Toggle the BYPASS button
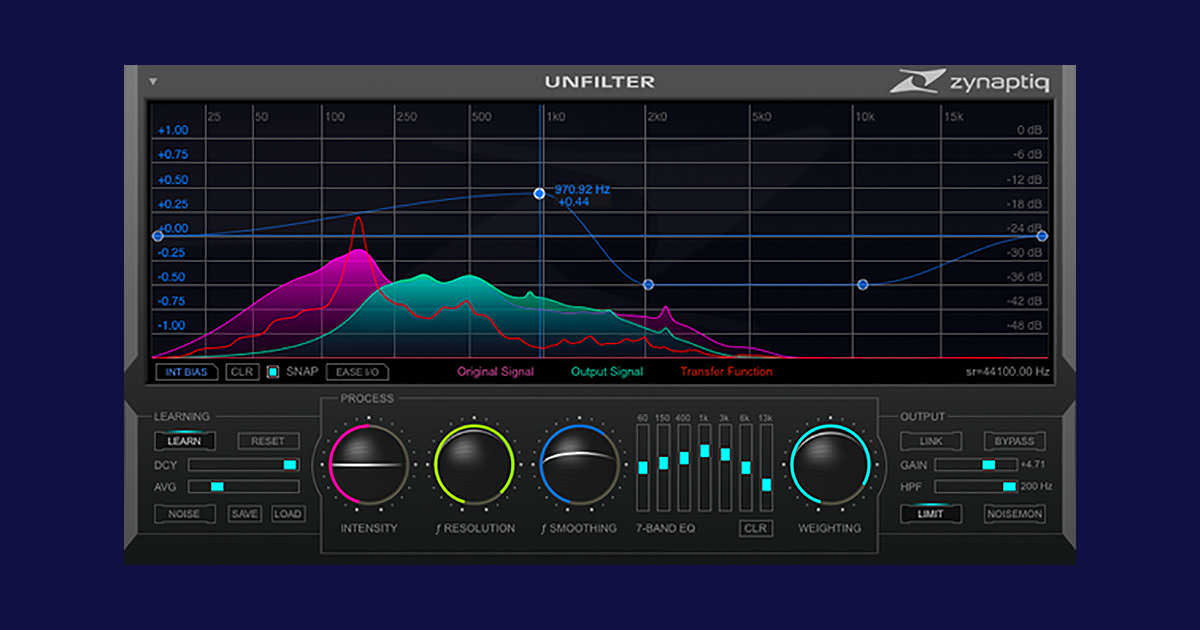 pos(1015,441)
